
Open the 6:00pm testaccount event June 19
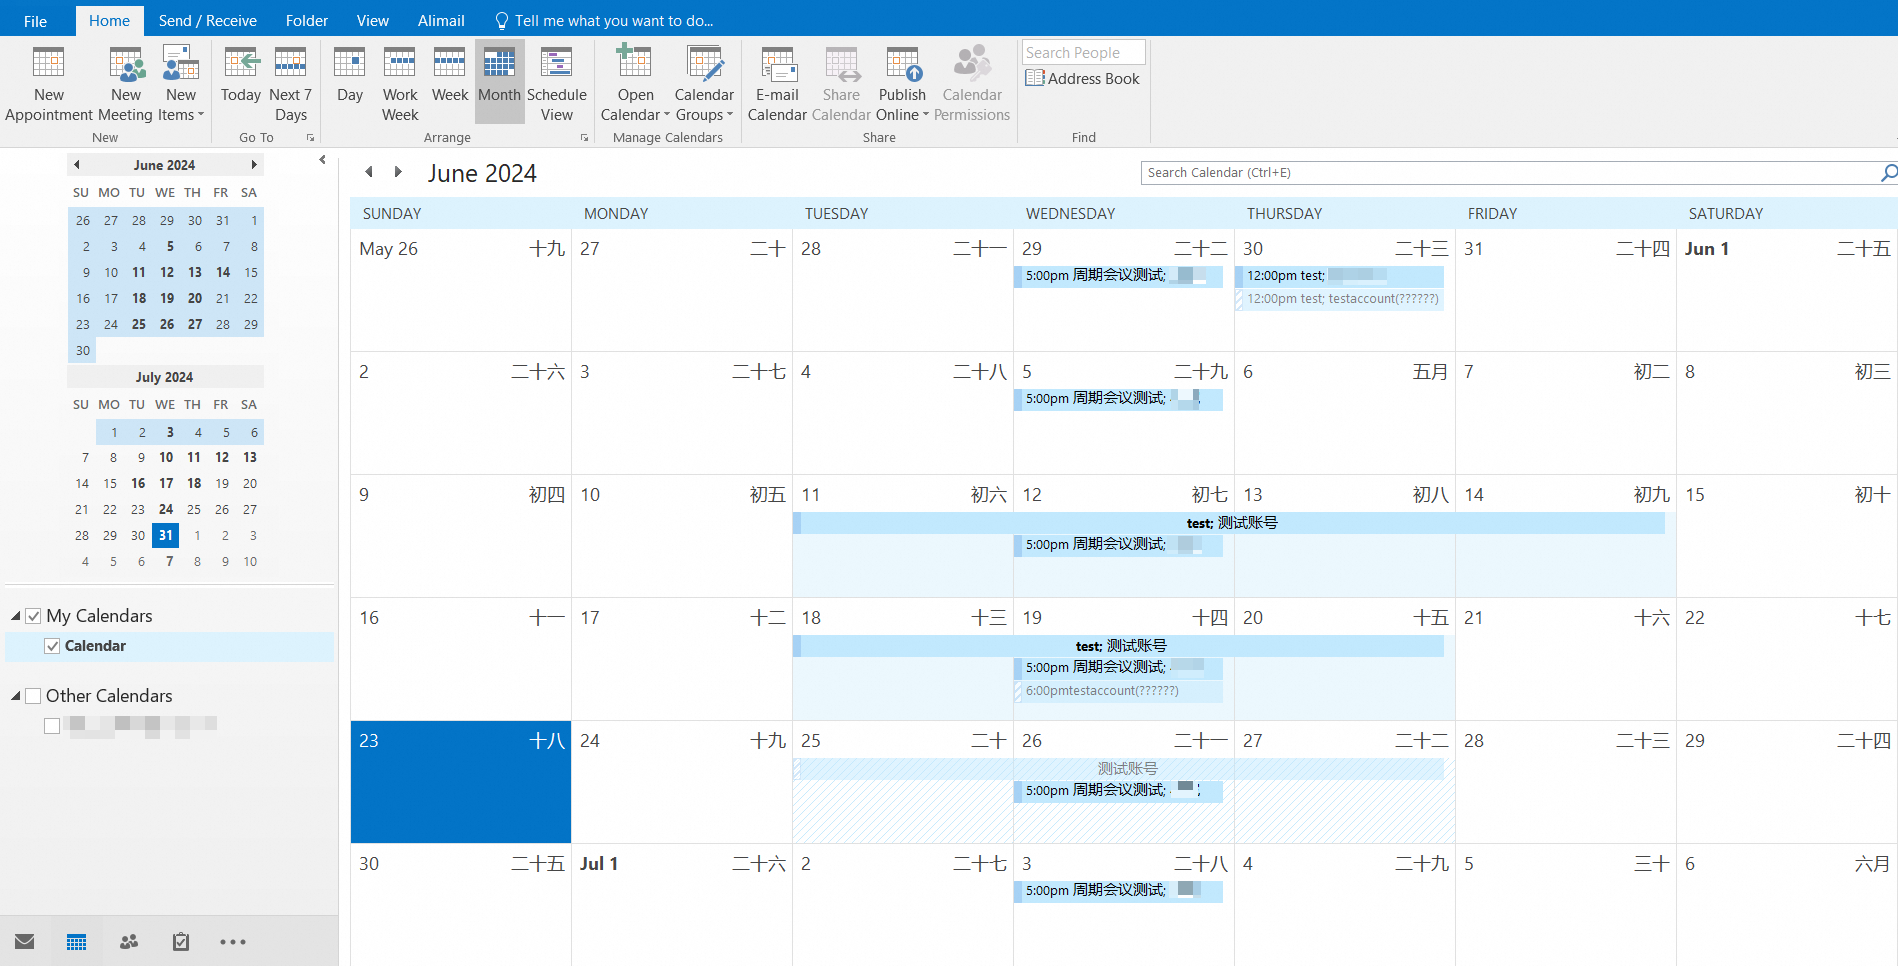click(x=1118, y=691)
